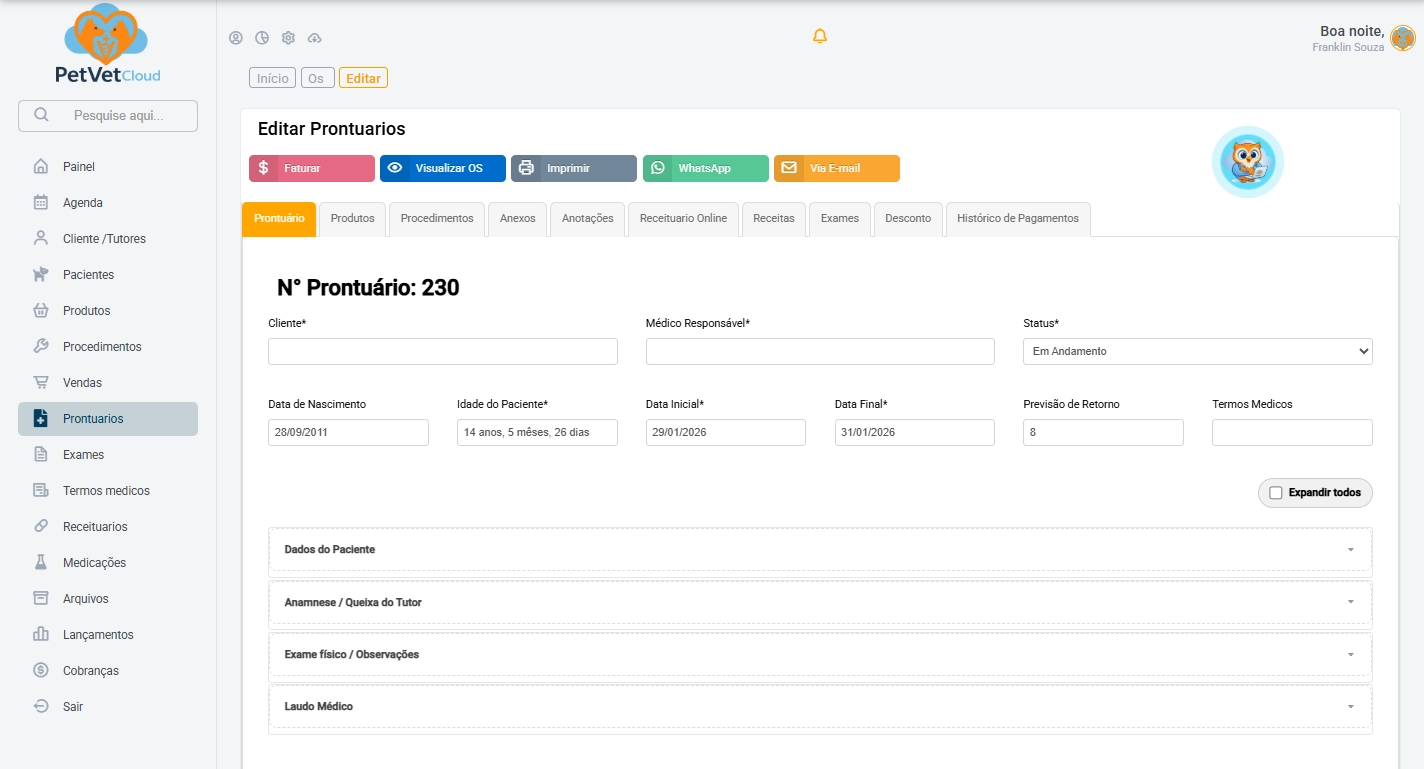Viewport: 1424px width, 769px height.
Task: Click the notification bell icon
Action: [820, 37]
